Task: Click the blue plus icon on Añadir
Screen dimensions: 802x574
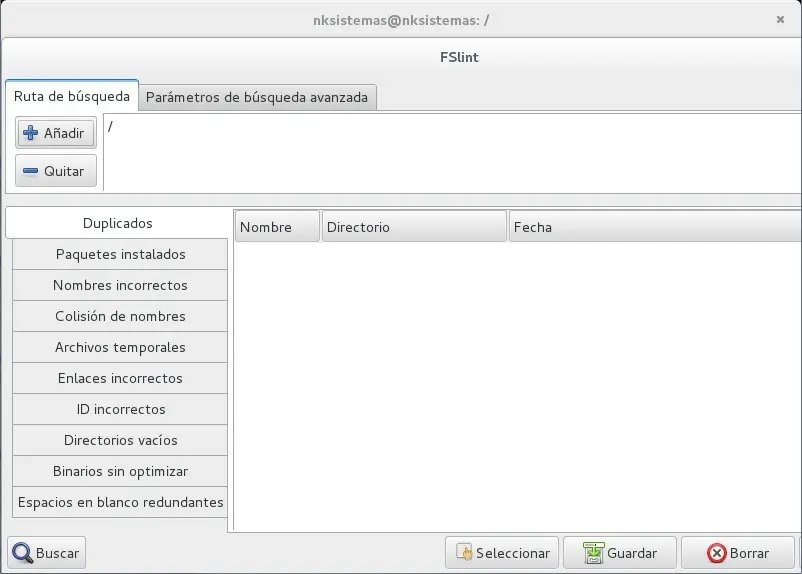Action: click(30, 133)
